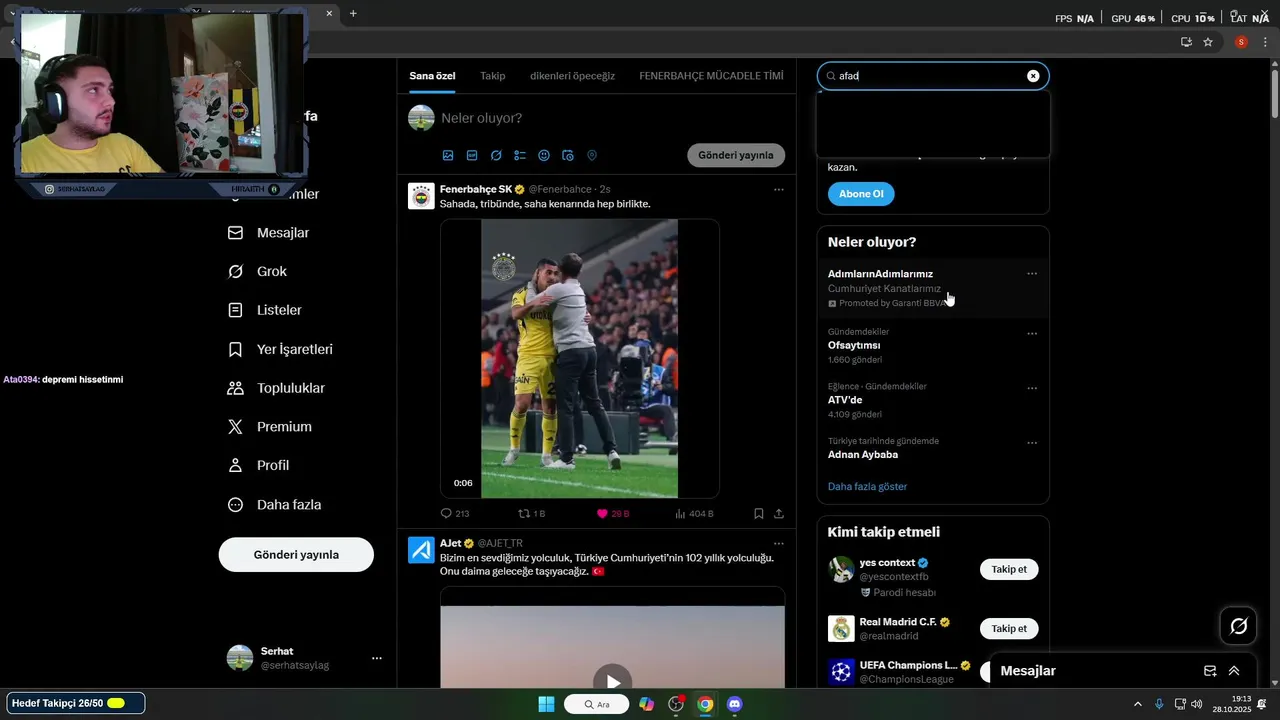Open Fenerbahçe SK profile avatar
Image resolution: width=1280 pixels, height=720 pixels.
421,196
